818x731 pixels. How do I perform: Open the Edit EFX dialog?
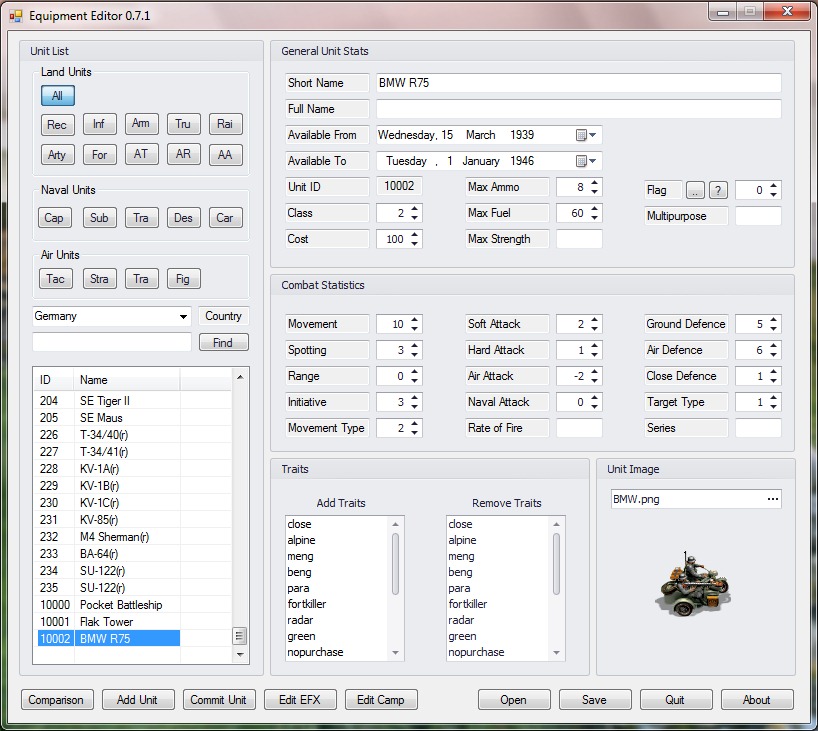point(300,700)
